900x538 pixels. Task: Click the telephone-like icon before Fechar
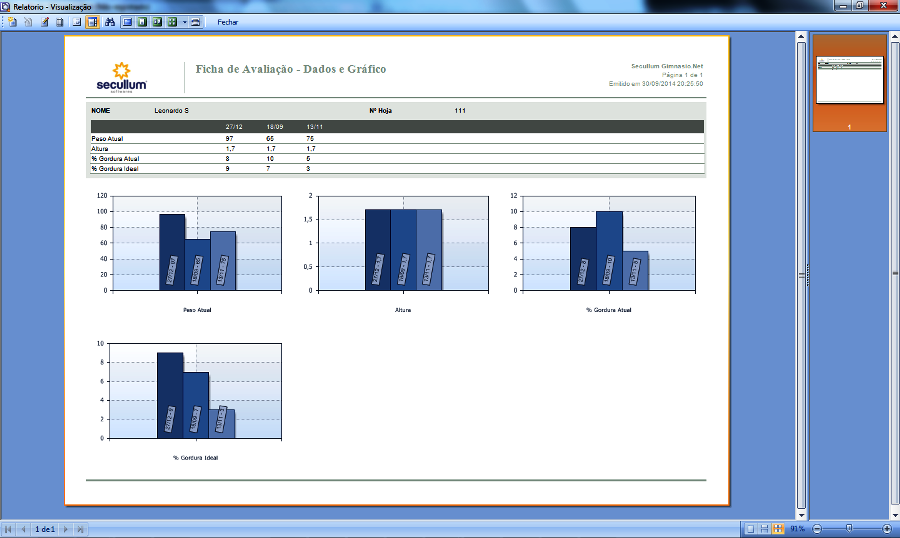pyautogui.click(x=194, y=21)
